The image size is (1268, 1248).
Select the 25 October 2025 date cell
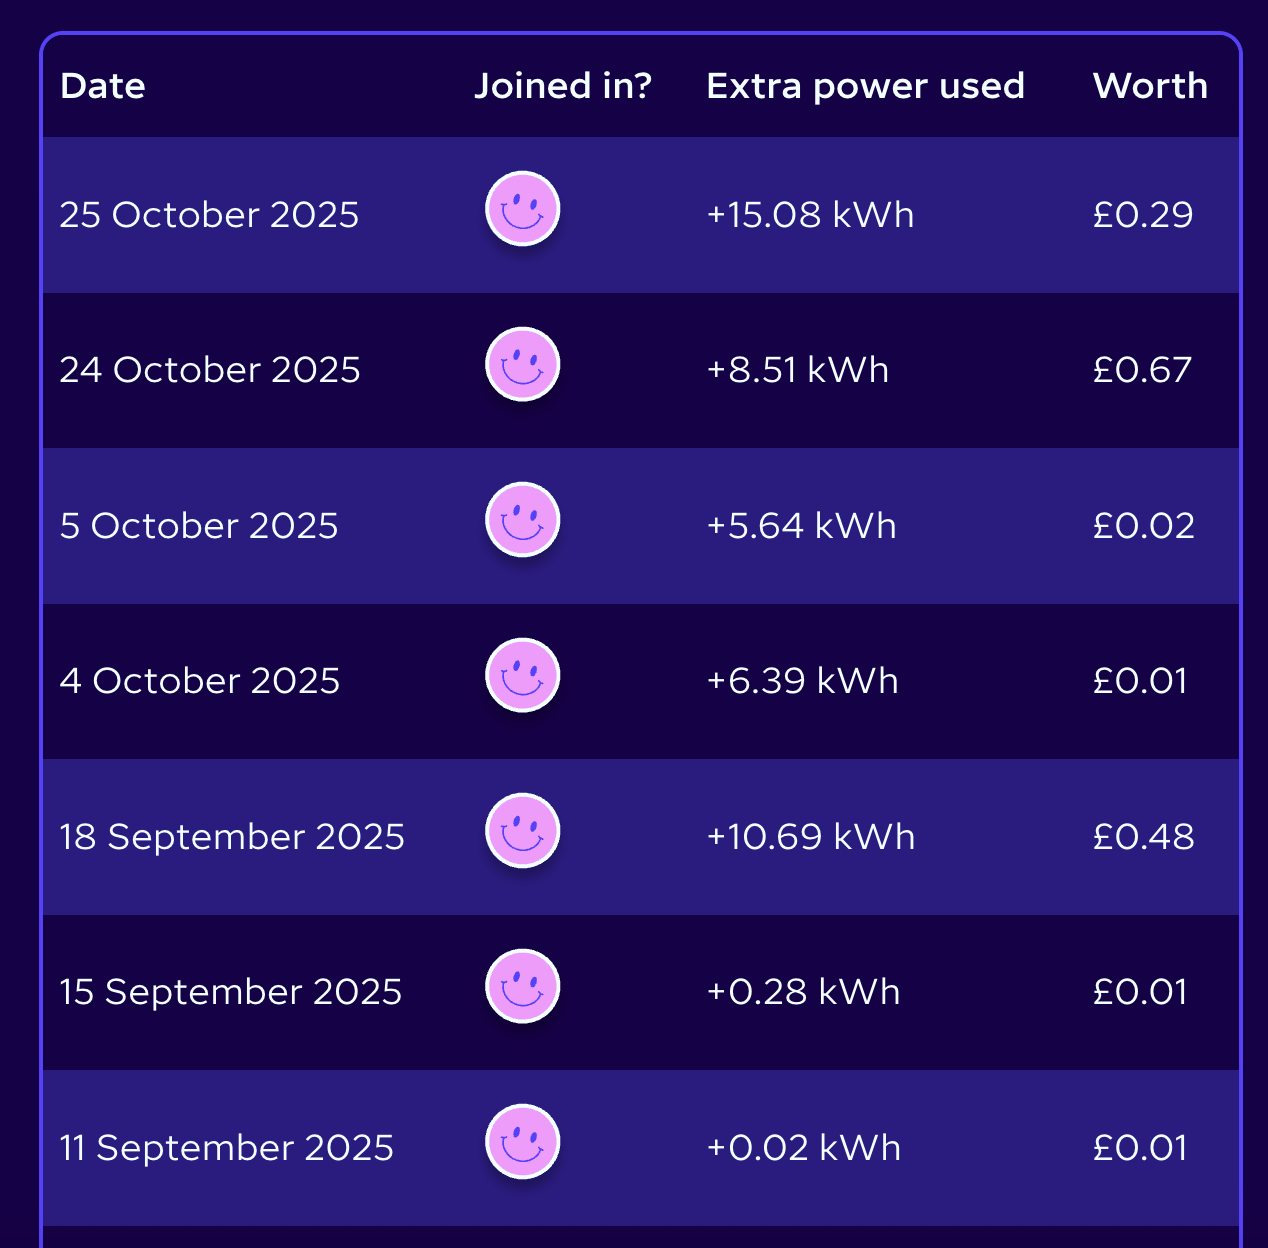(x=209, y=215)
